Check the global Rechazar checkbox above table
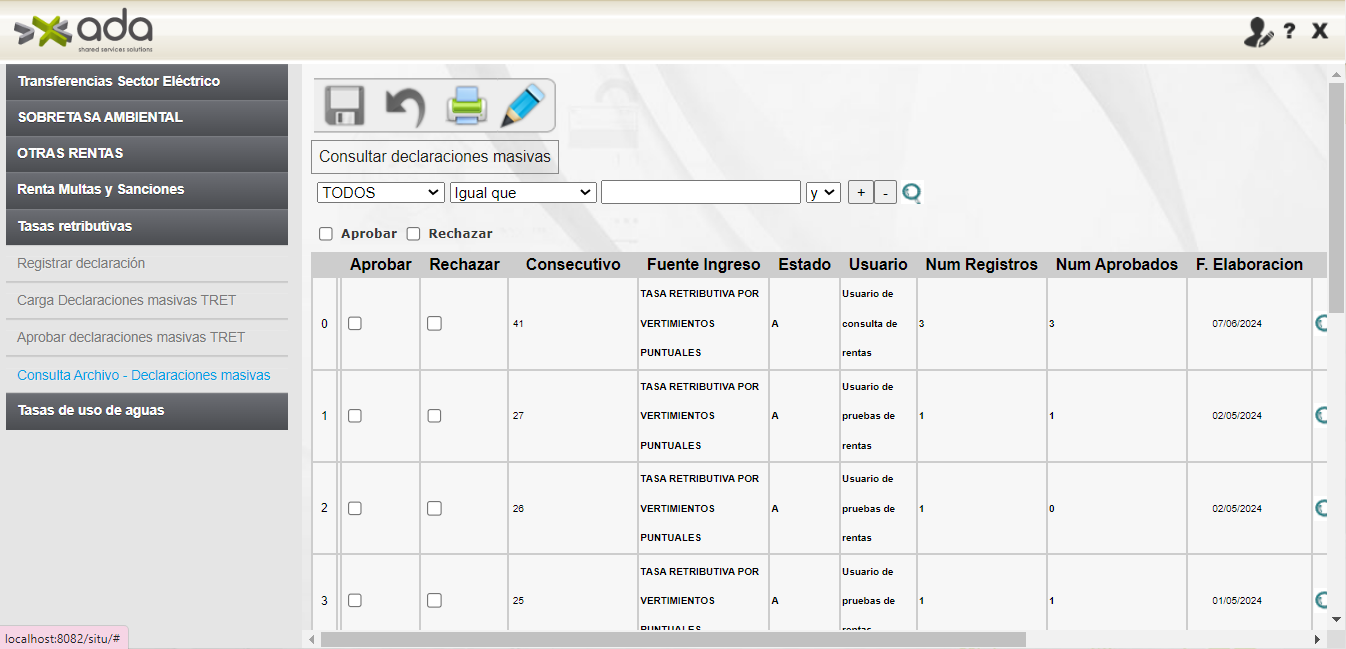The width and height of the screenshot is (1346, 649). point(413,234)
